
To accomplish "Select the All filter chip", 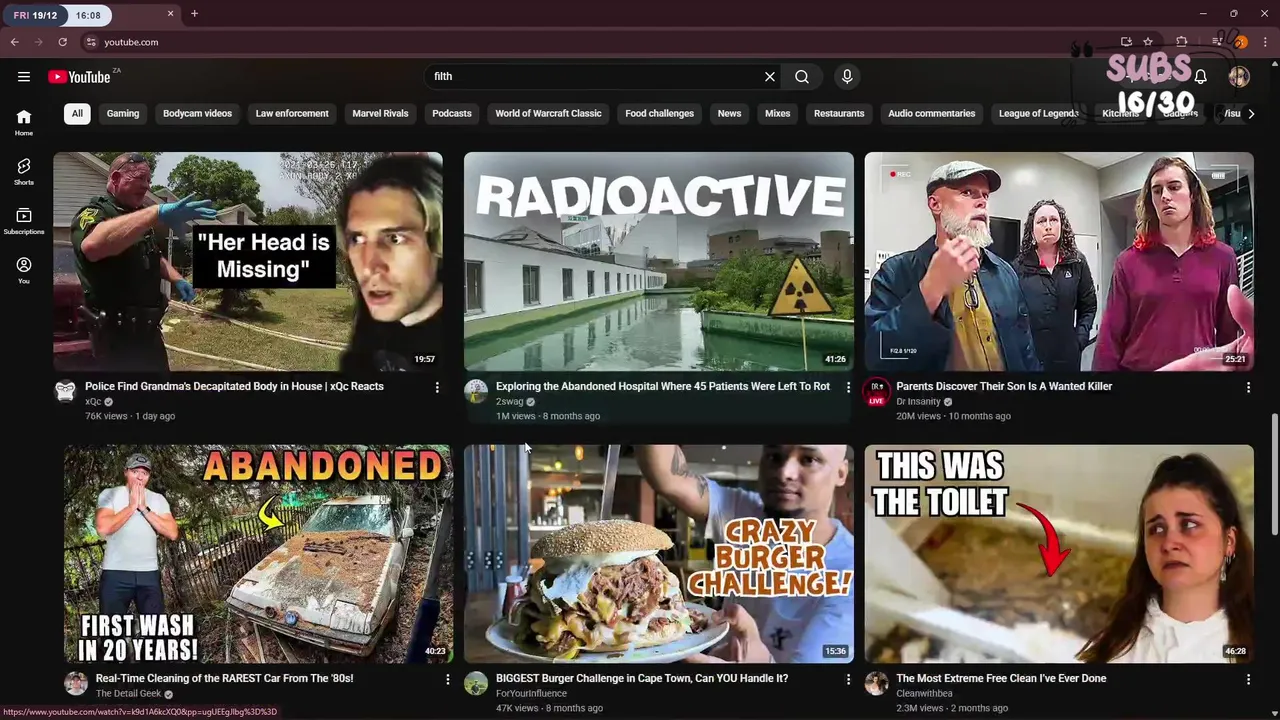I will (x=77, y=114).
